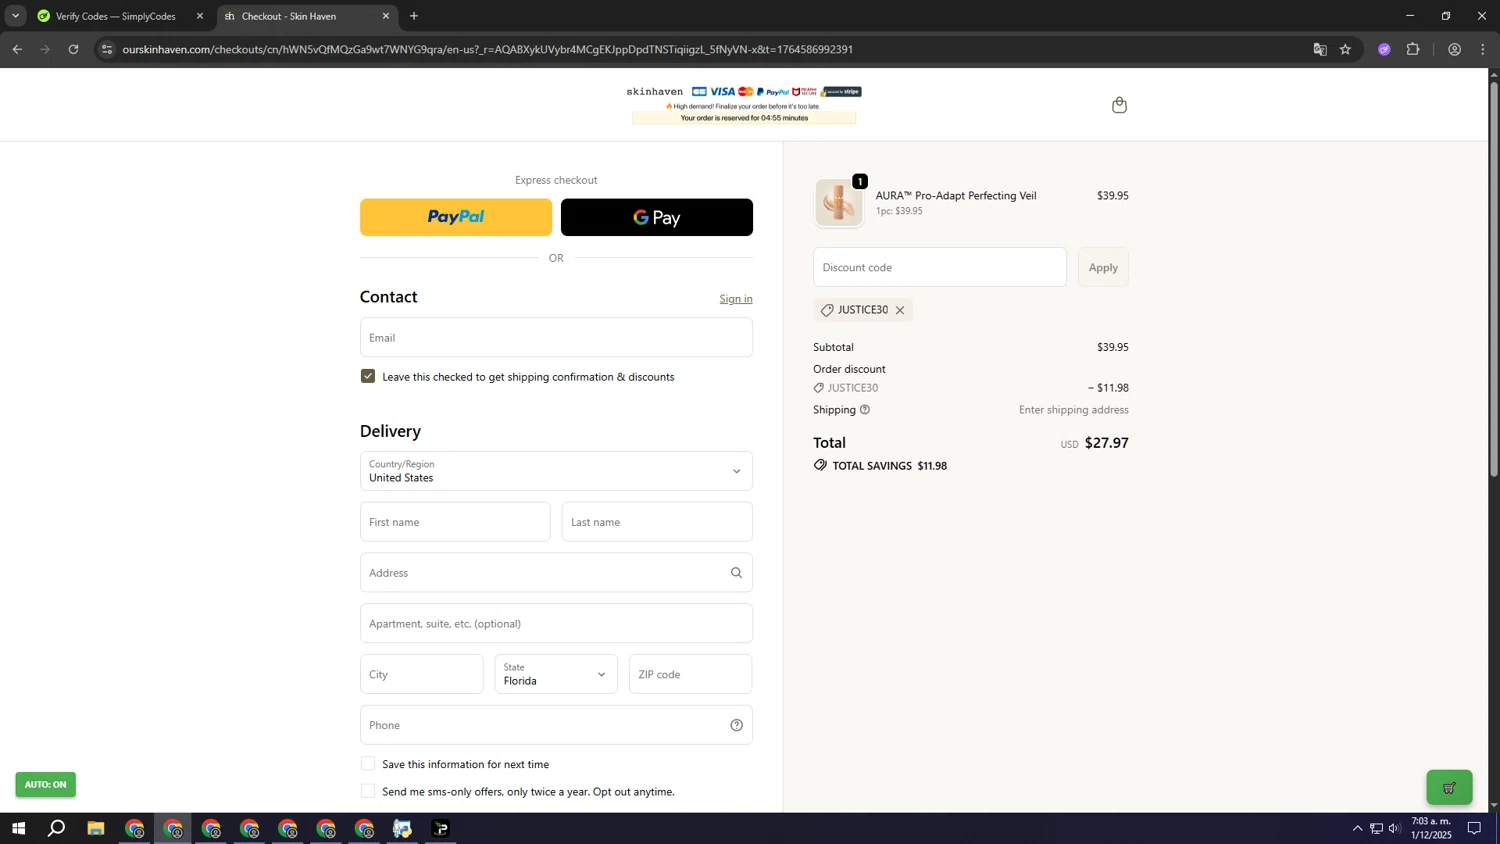Focus the Apartment, suite, etc. field
The image size is (1500, 844).
[556, 623]
